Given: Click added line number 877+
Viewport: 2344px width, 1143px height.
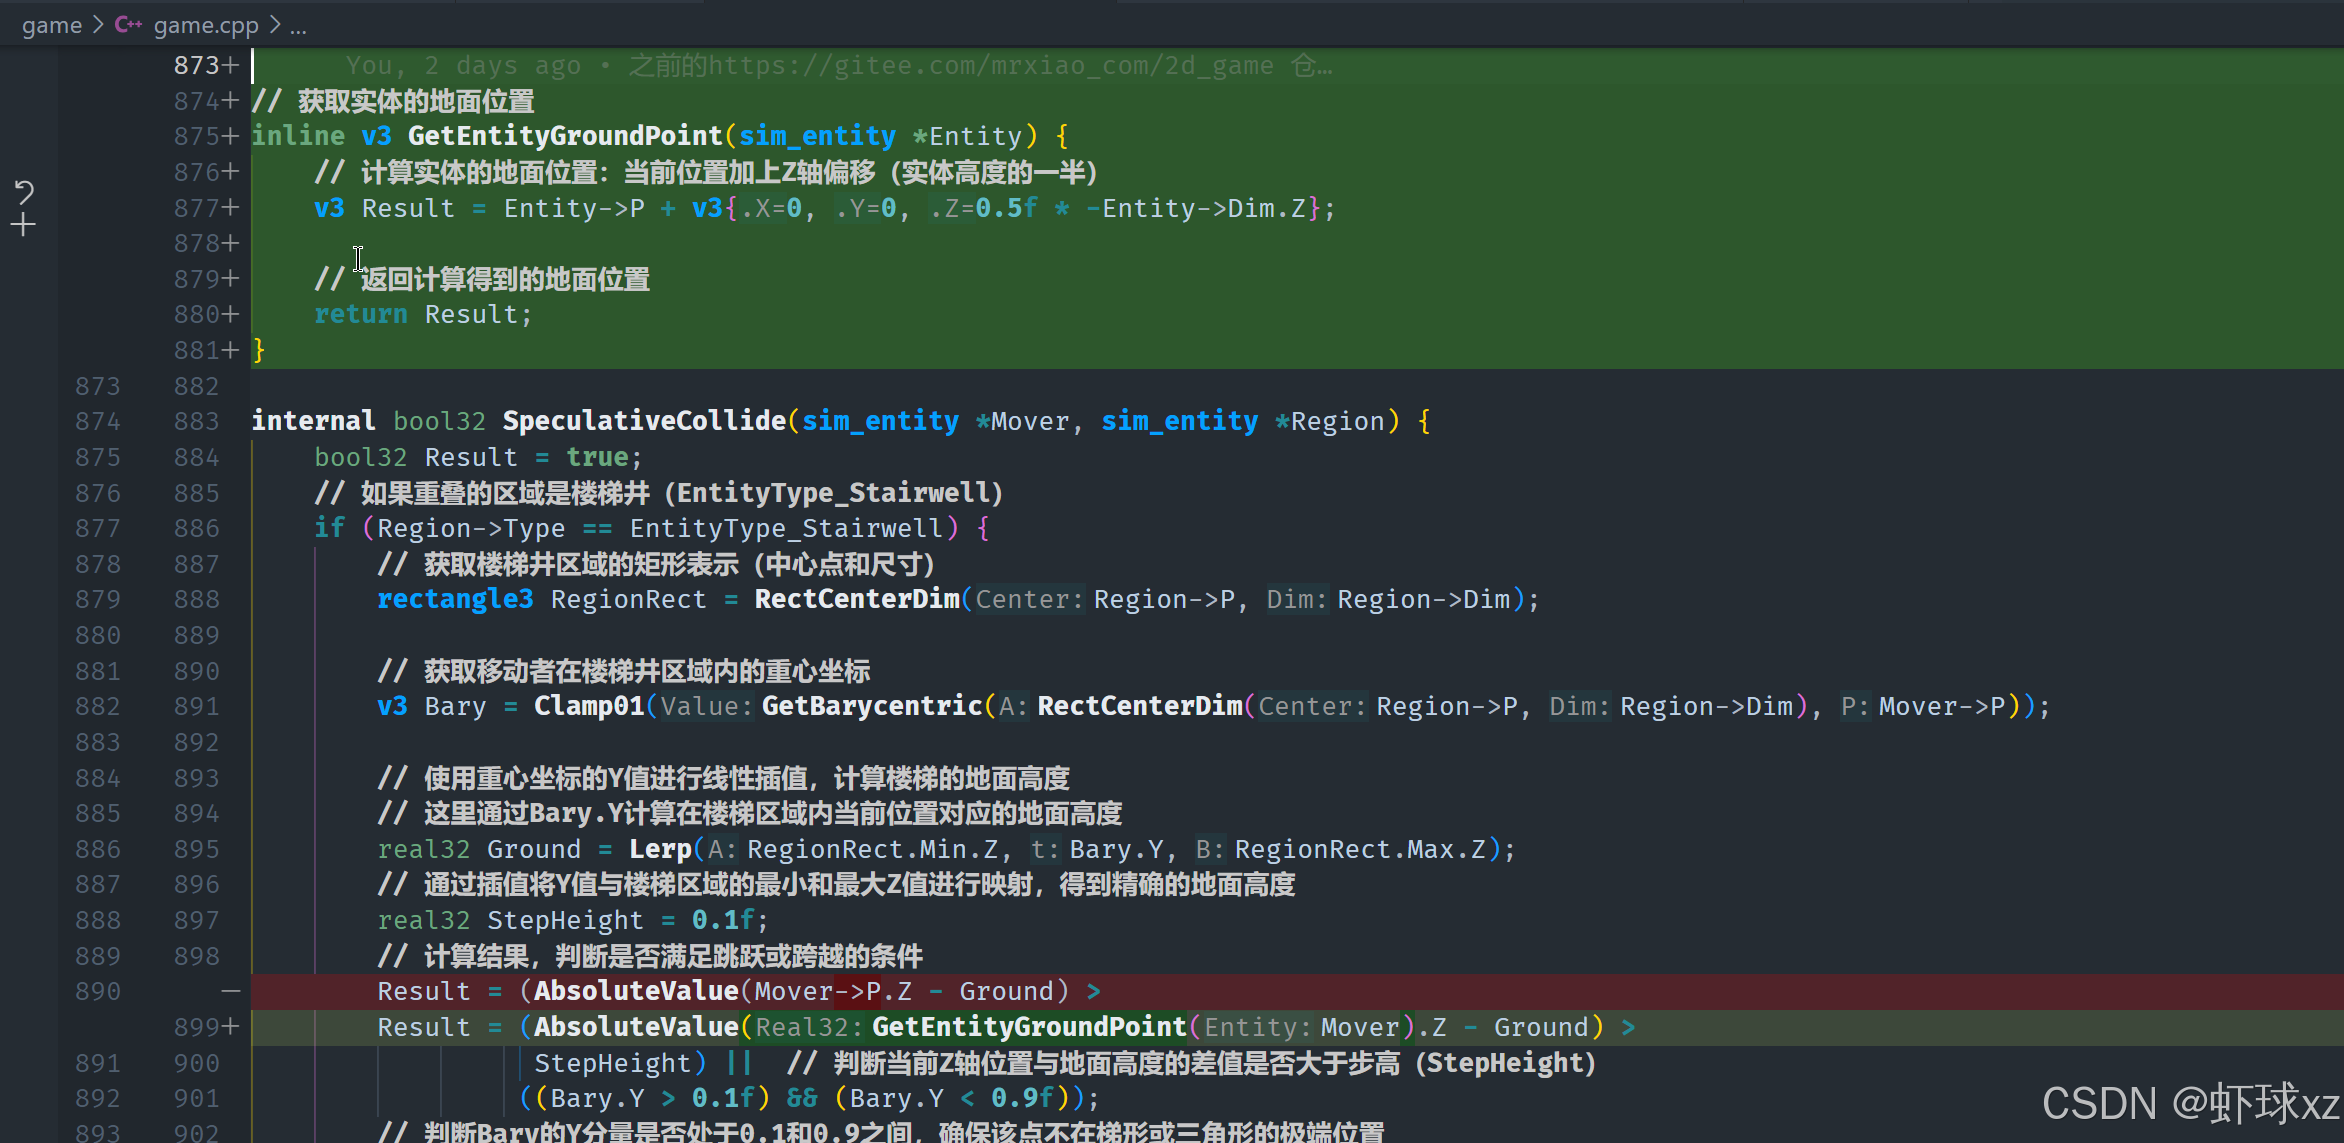Looking at the screenshot, I should click(x=206, y=208).
